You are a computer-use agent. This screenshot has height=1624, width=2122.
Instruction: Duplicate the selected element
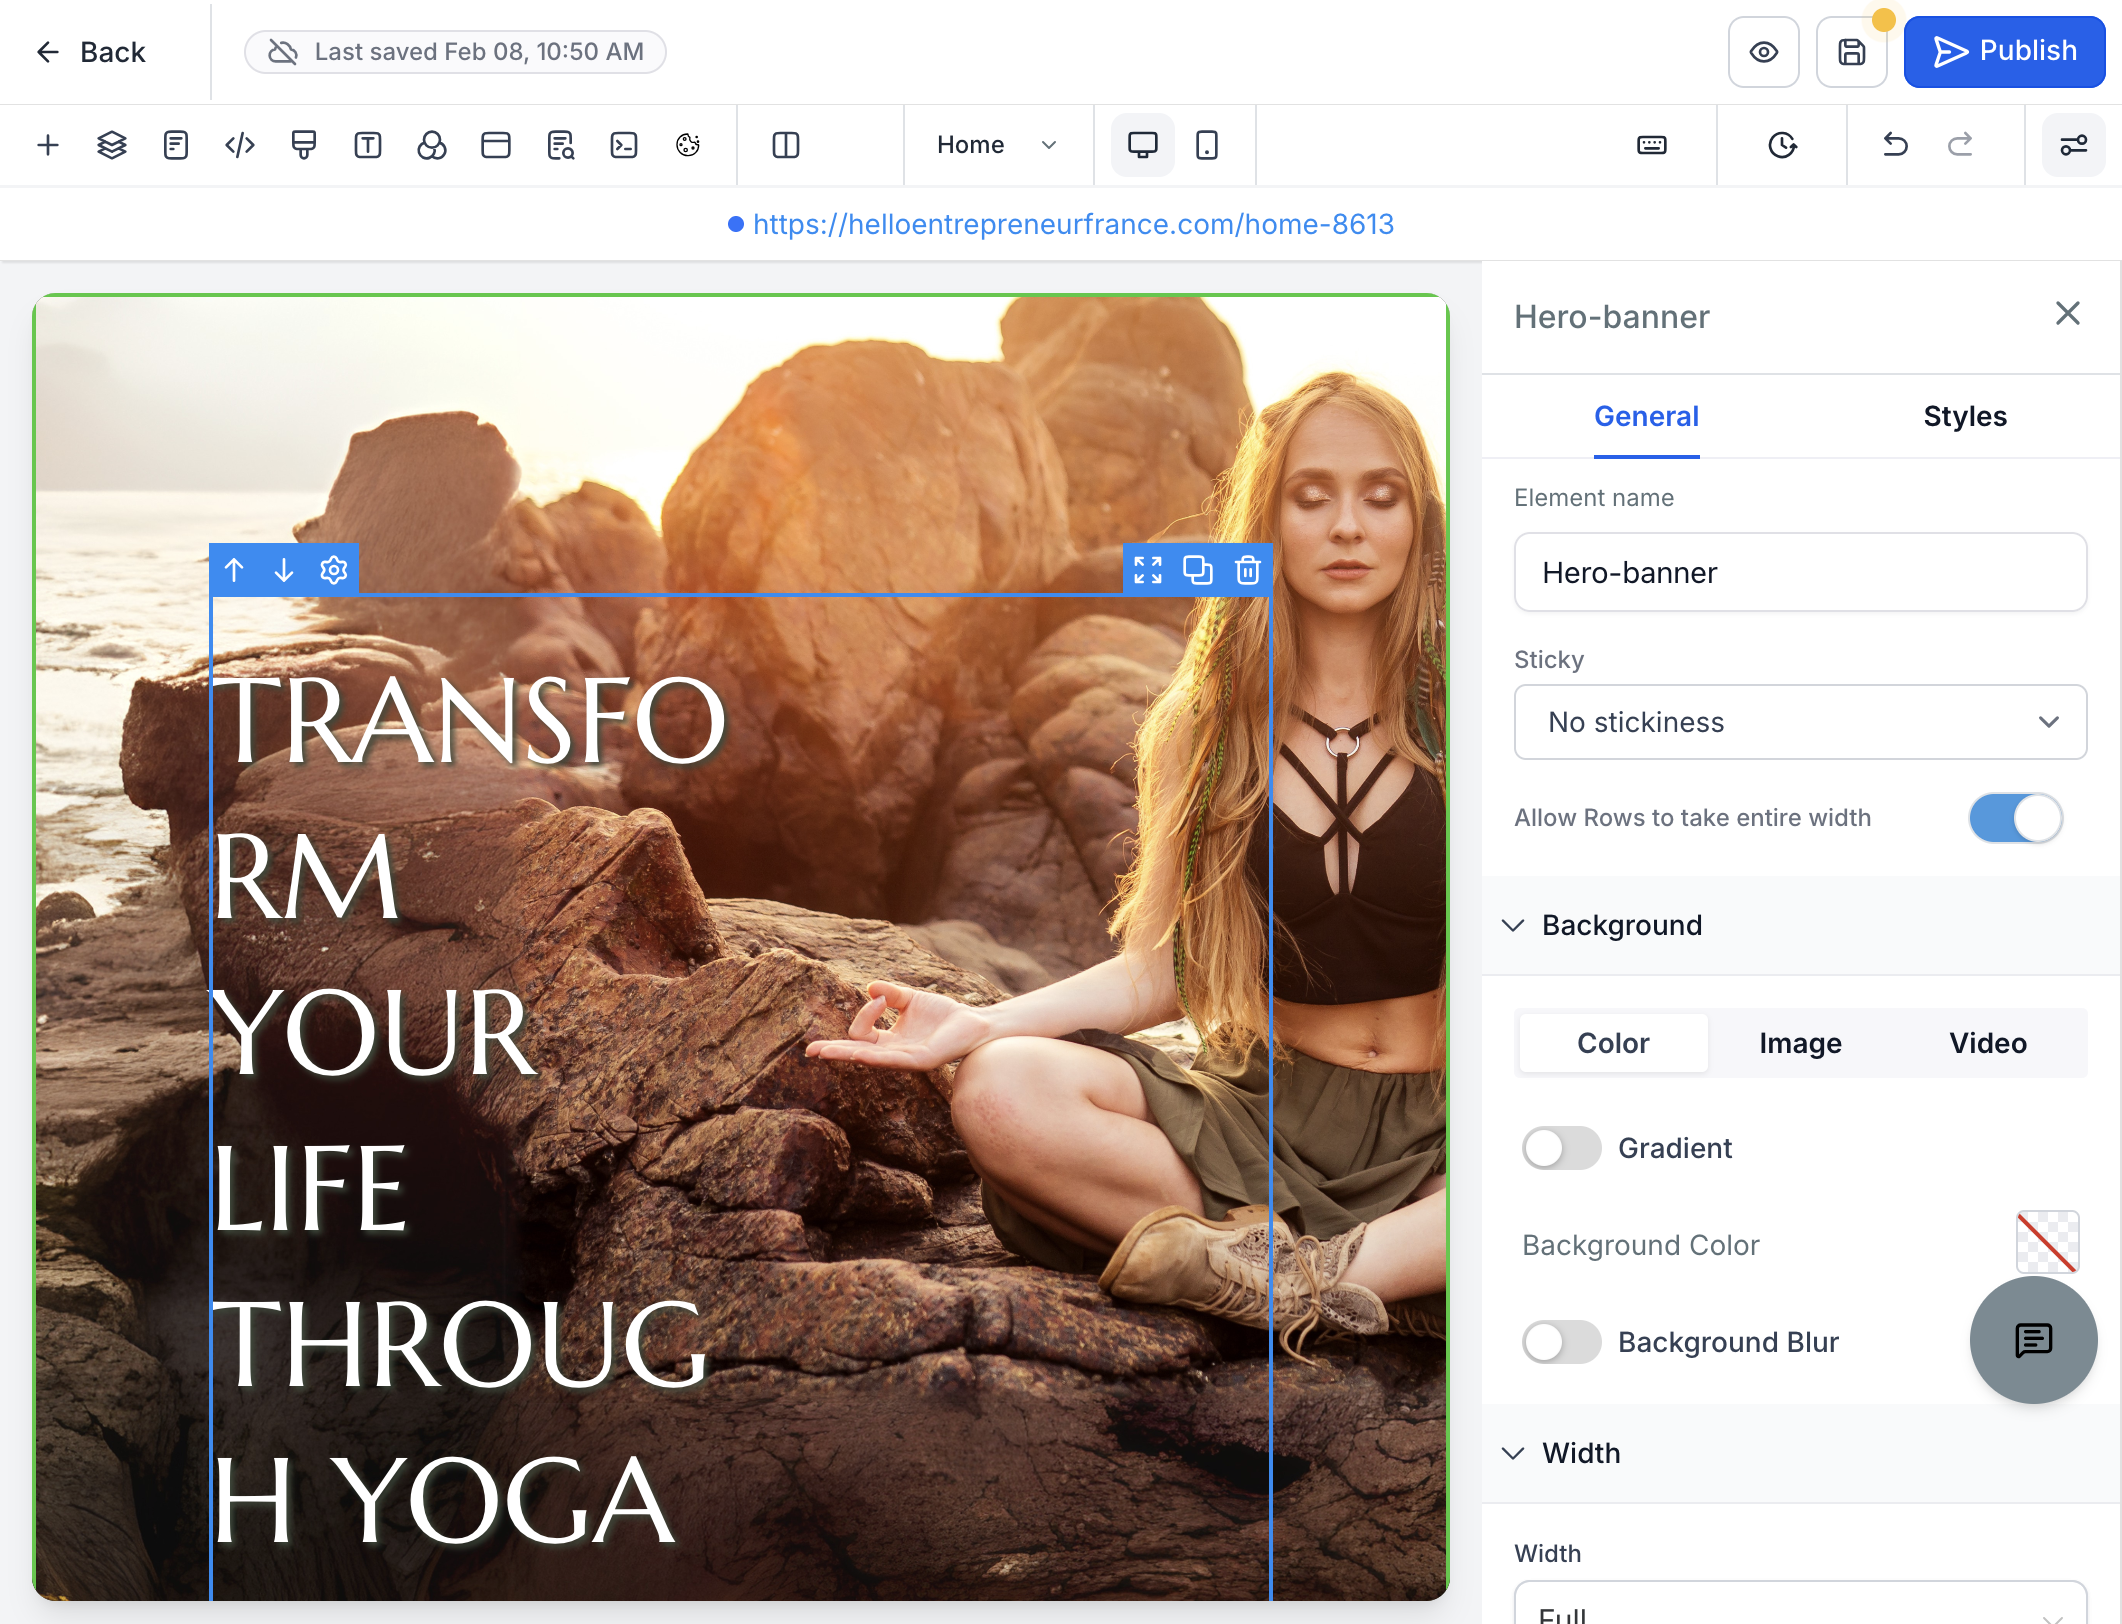[x=1197, y=570]
